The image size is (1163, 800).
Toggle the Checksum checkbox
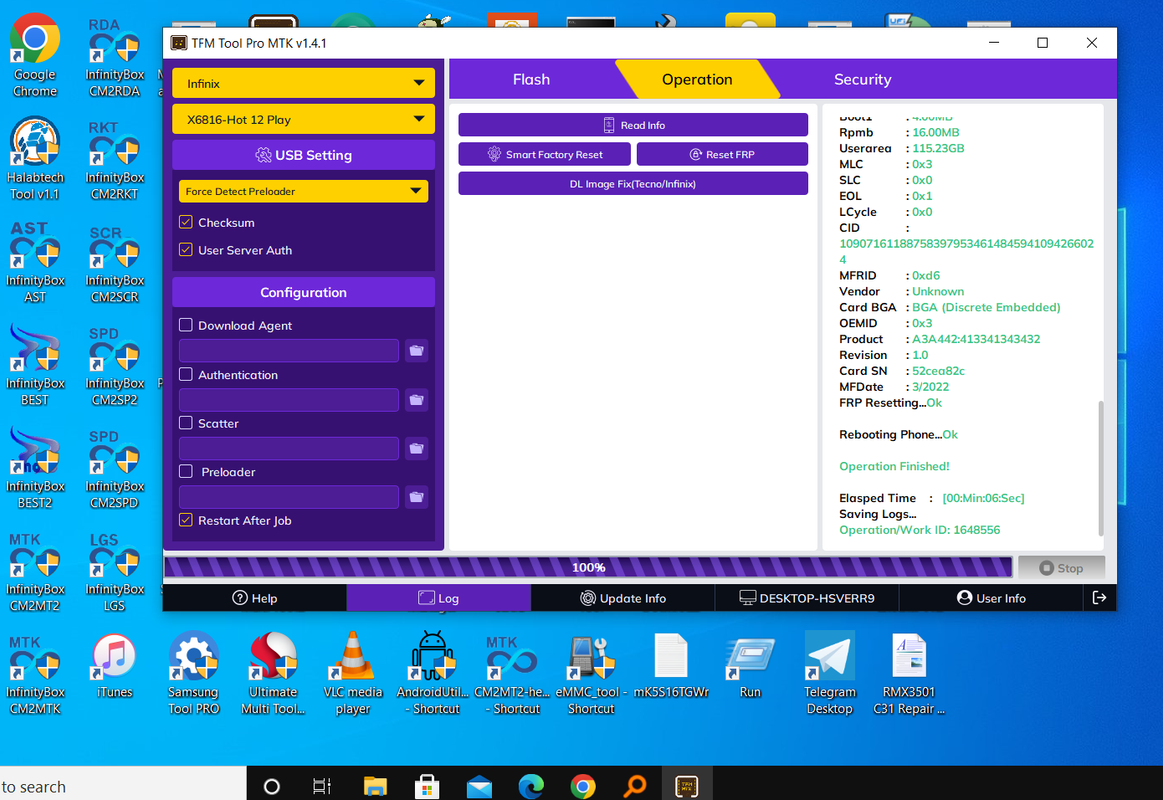pos(186,222)
